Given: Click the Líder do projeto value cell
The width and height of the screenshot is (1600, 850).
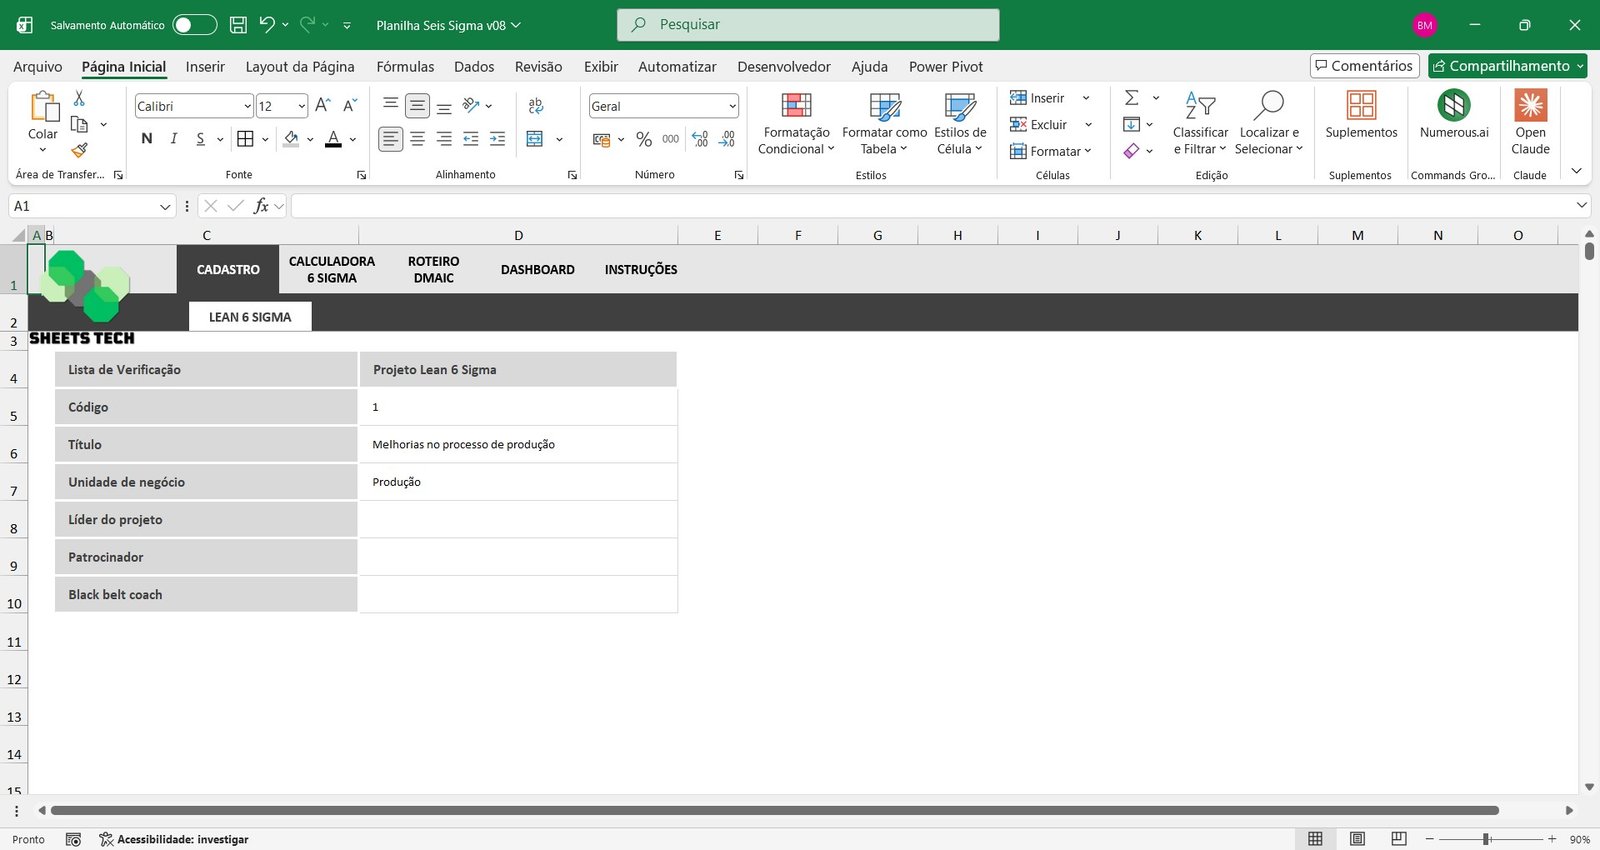Looking at the screenshot, I should [518, 519].
